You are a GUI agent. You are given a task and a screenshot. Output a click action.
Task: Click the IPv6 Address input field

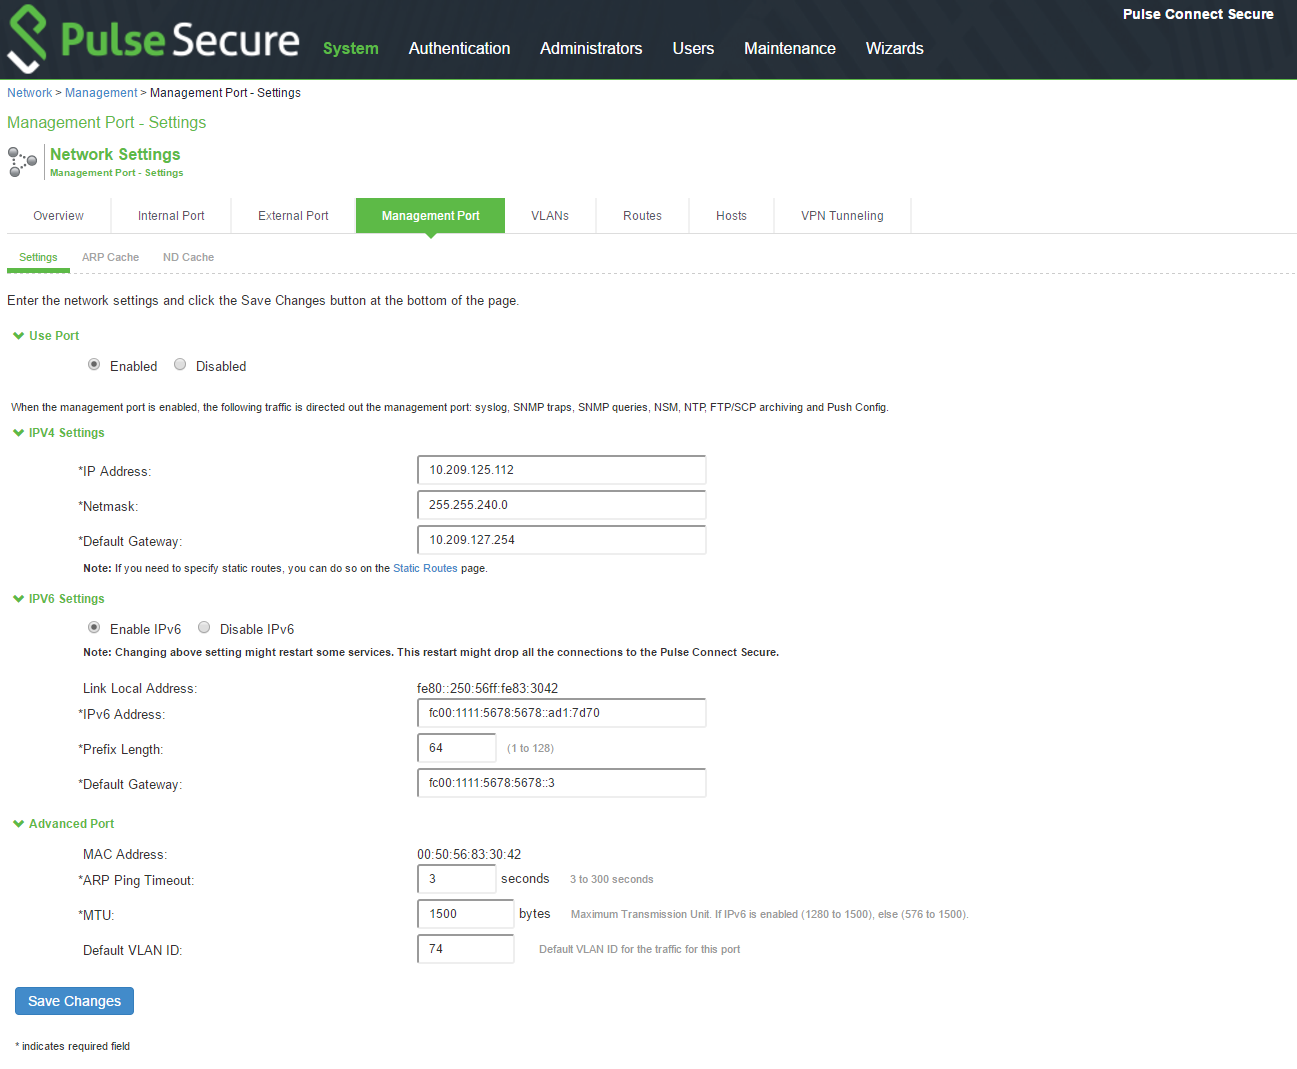coord(561,713)
